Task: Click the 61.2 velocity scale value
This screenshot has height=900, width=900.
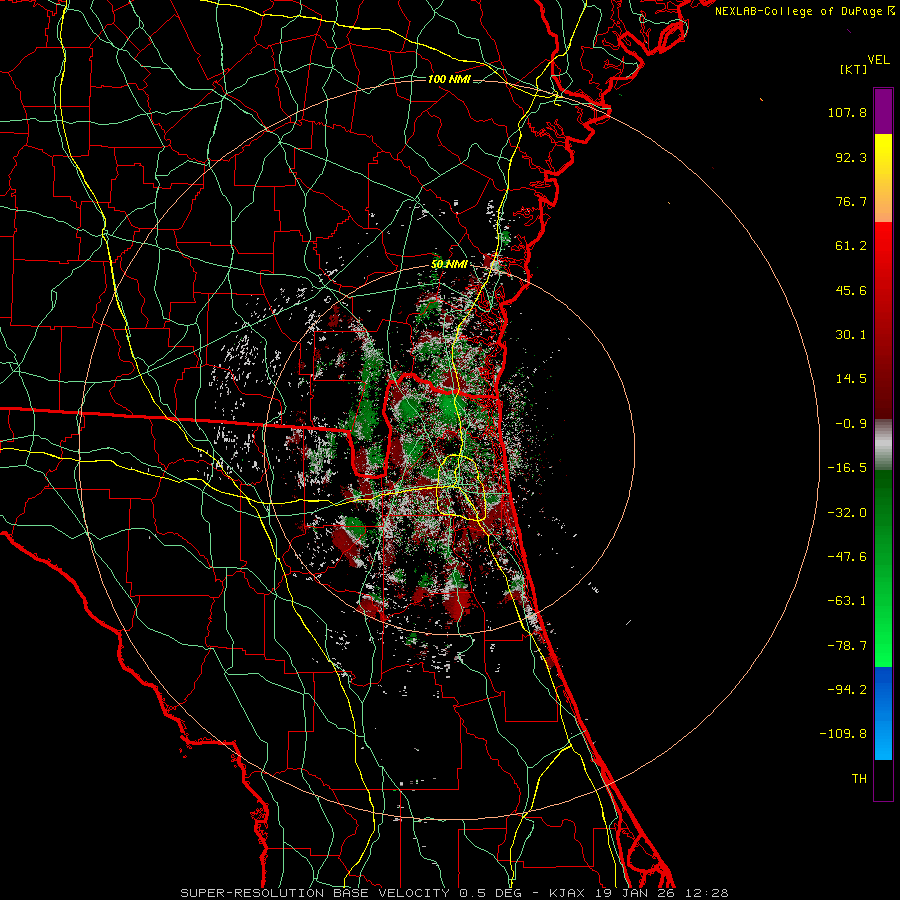Action: 851,246
